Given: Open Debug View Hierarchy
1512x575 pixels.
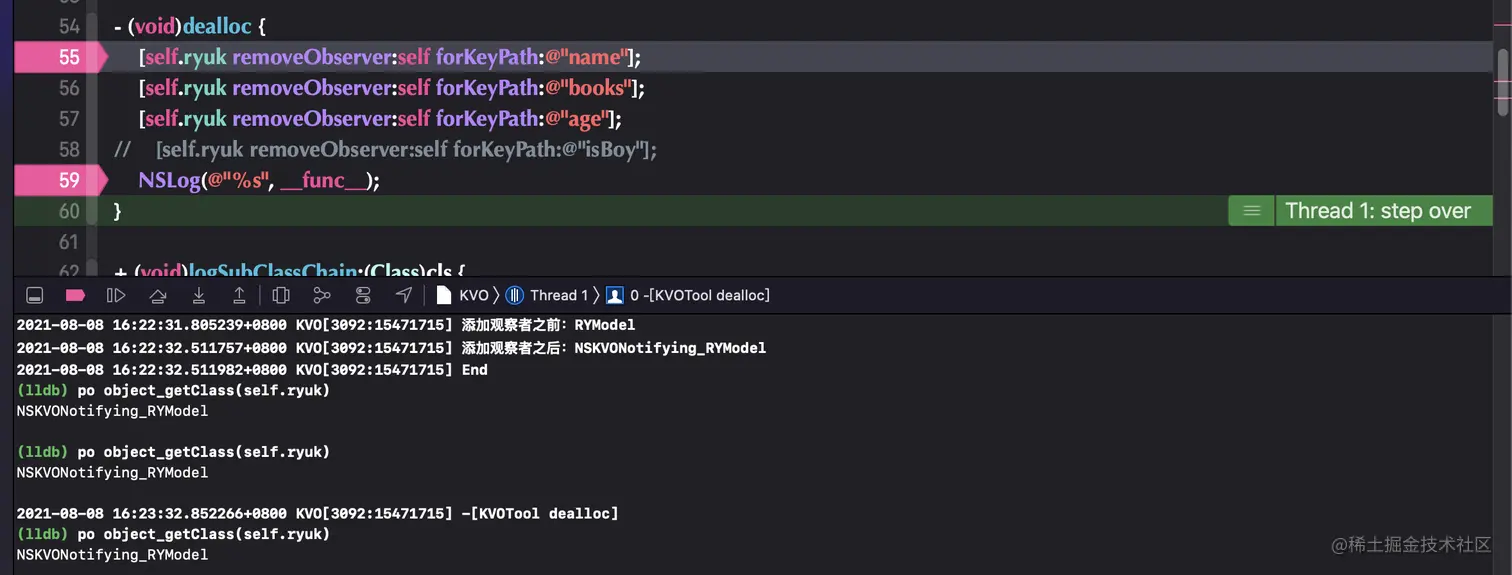Looking at the screenshot, I should (x=281, y=295).
